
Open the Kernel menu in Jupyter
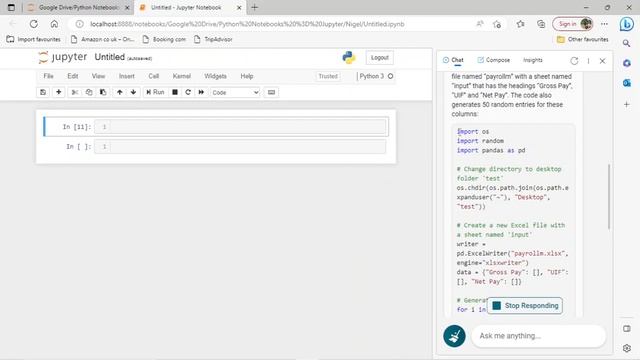tap(182, 76)
